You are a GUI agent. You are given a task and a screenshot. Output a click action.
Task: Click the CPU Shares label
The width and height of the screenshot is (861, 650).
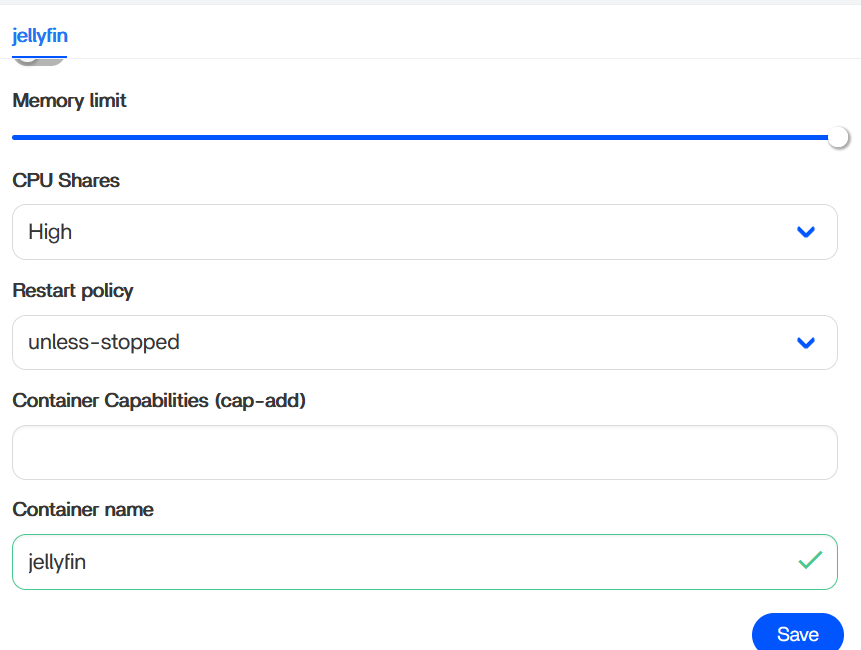pyautogui.click(x=66, y=181)
